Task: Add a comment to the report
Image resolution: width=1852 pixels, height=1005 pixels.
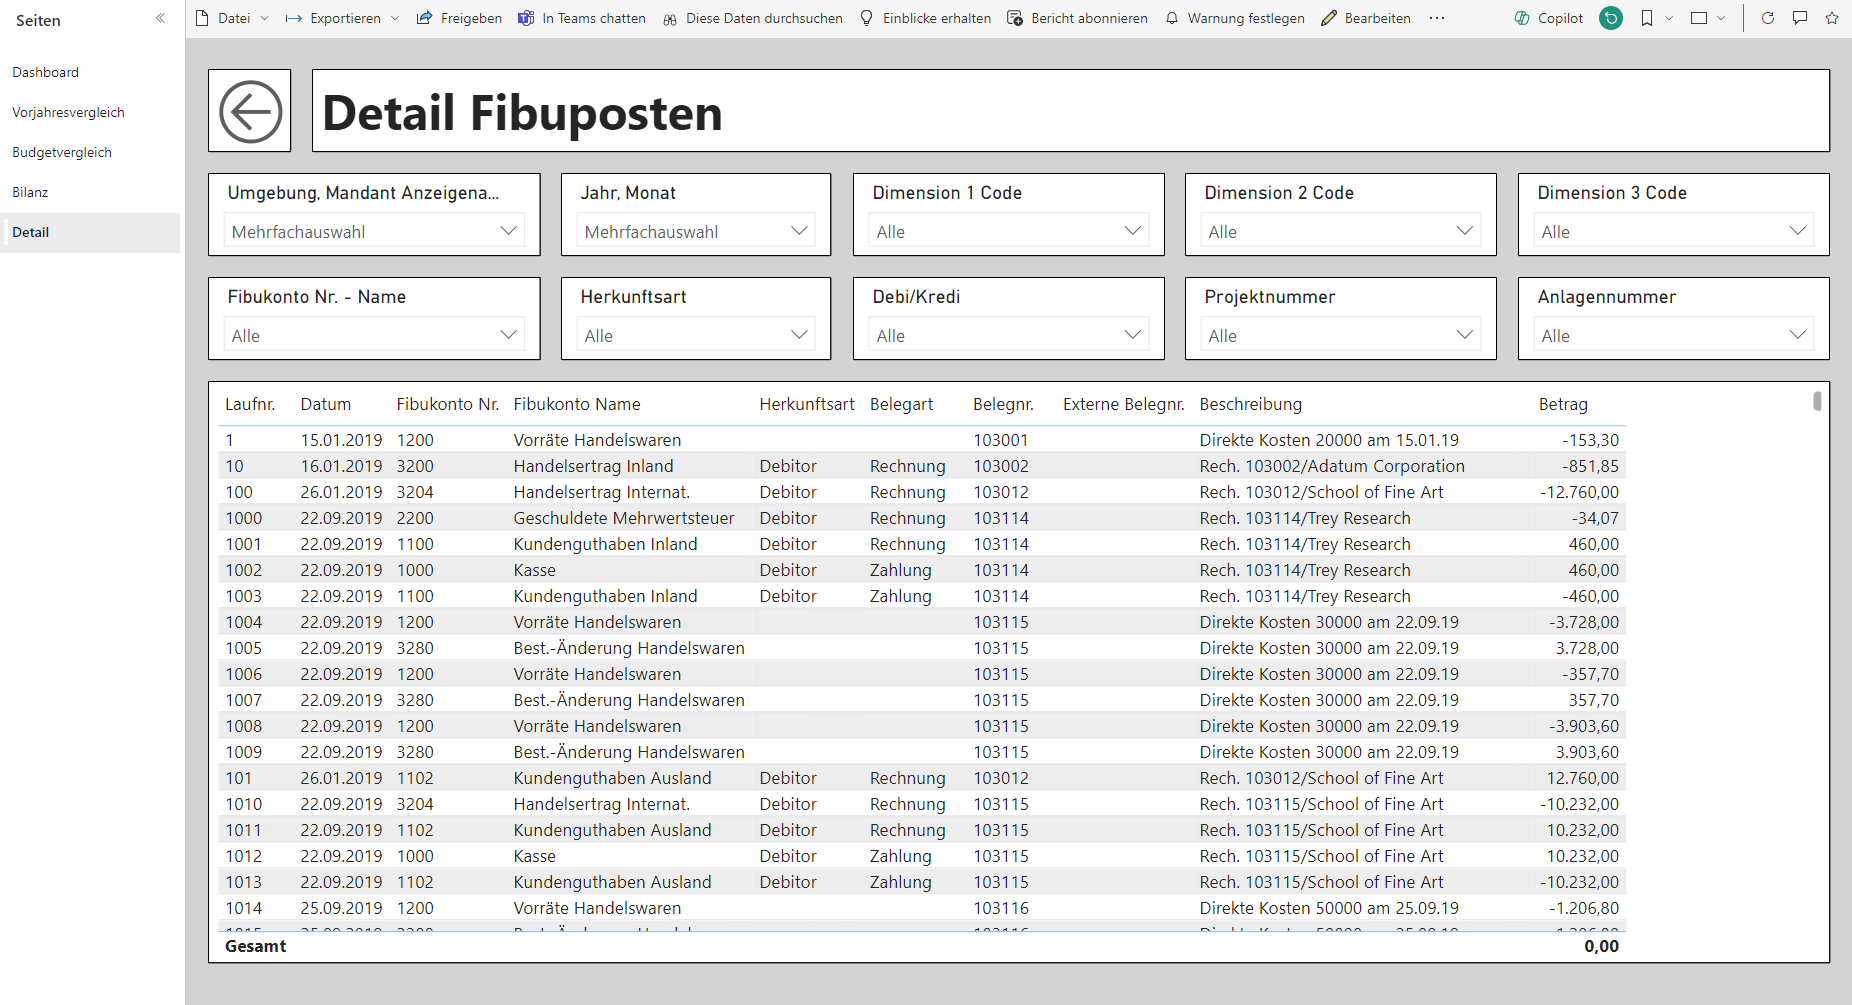Action: 1800,18
